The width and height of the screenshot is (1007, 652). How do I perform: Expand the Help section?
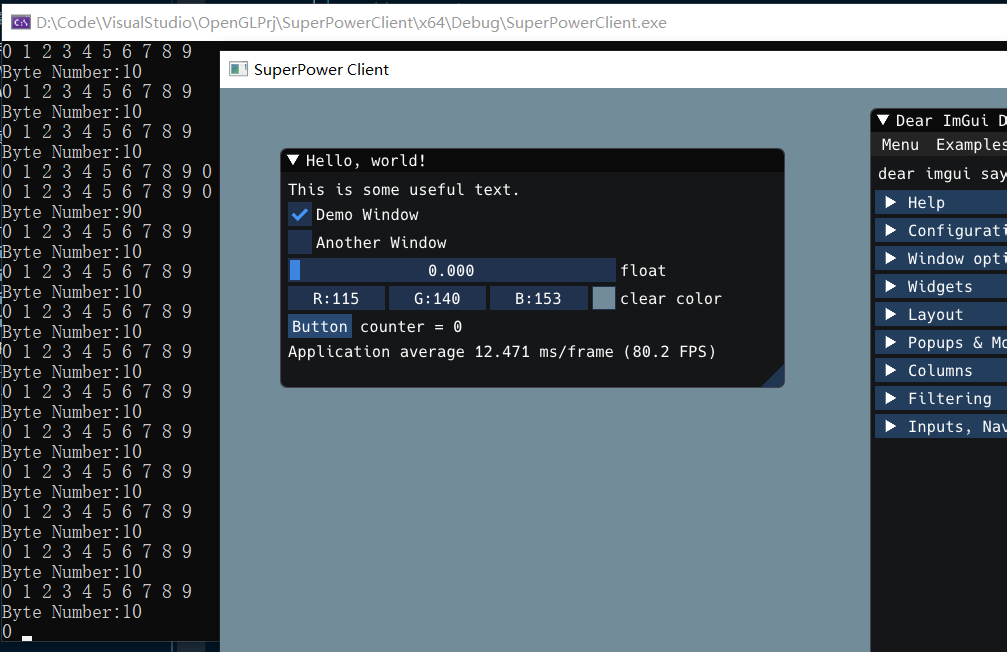tap(941, 202)
